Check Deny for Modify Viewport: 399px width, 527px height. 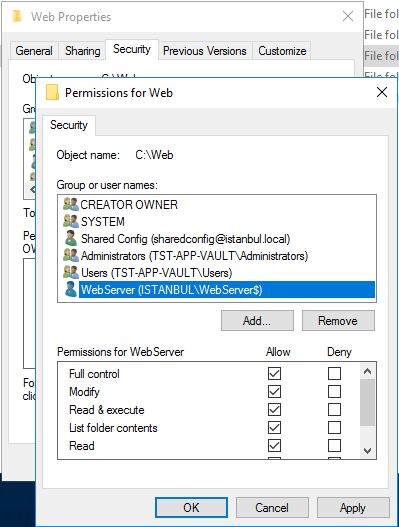334,392
